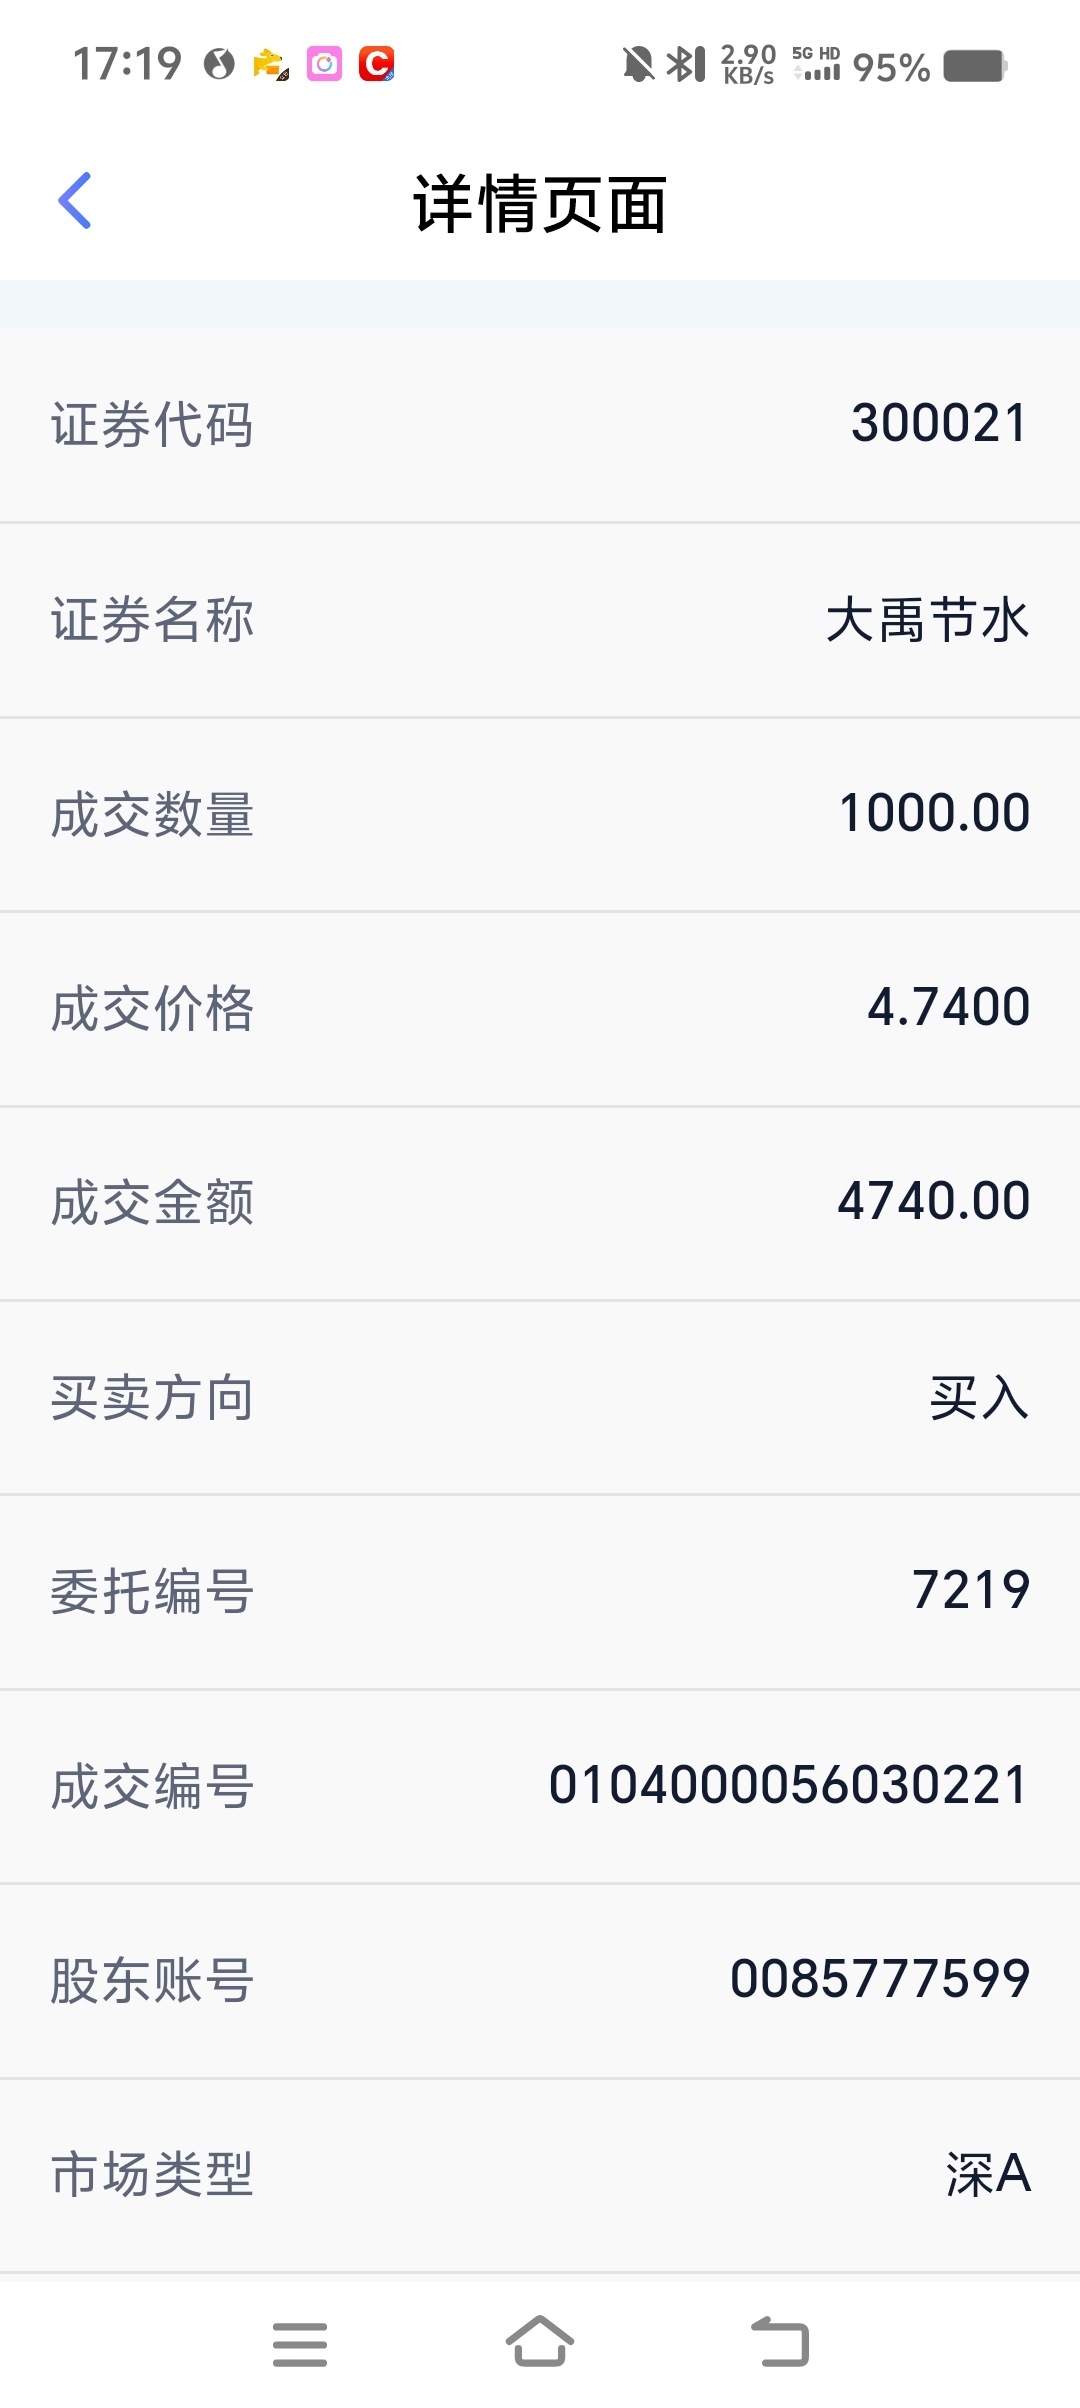Tap the battery indicator icon

click(x=975, y=66)
